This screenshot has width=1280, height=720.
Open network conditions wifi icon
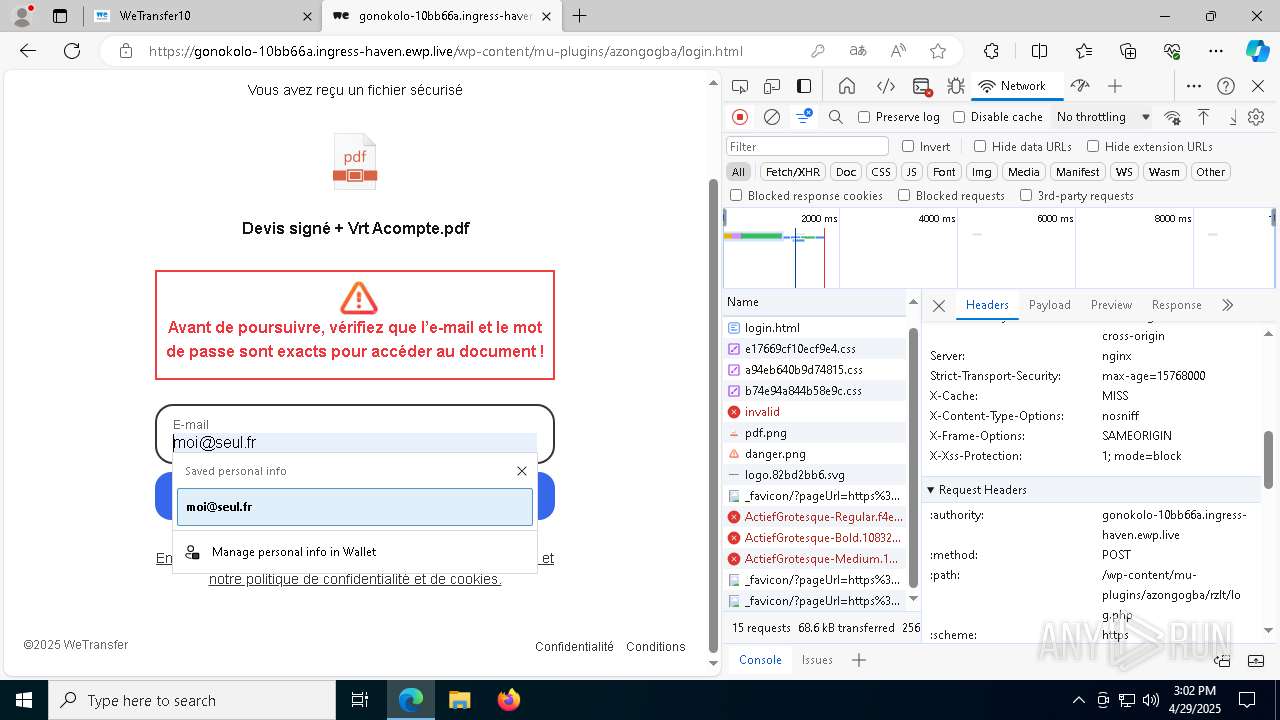[x=1173, y=117]
